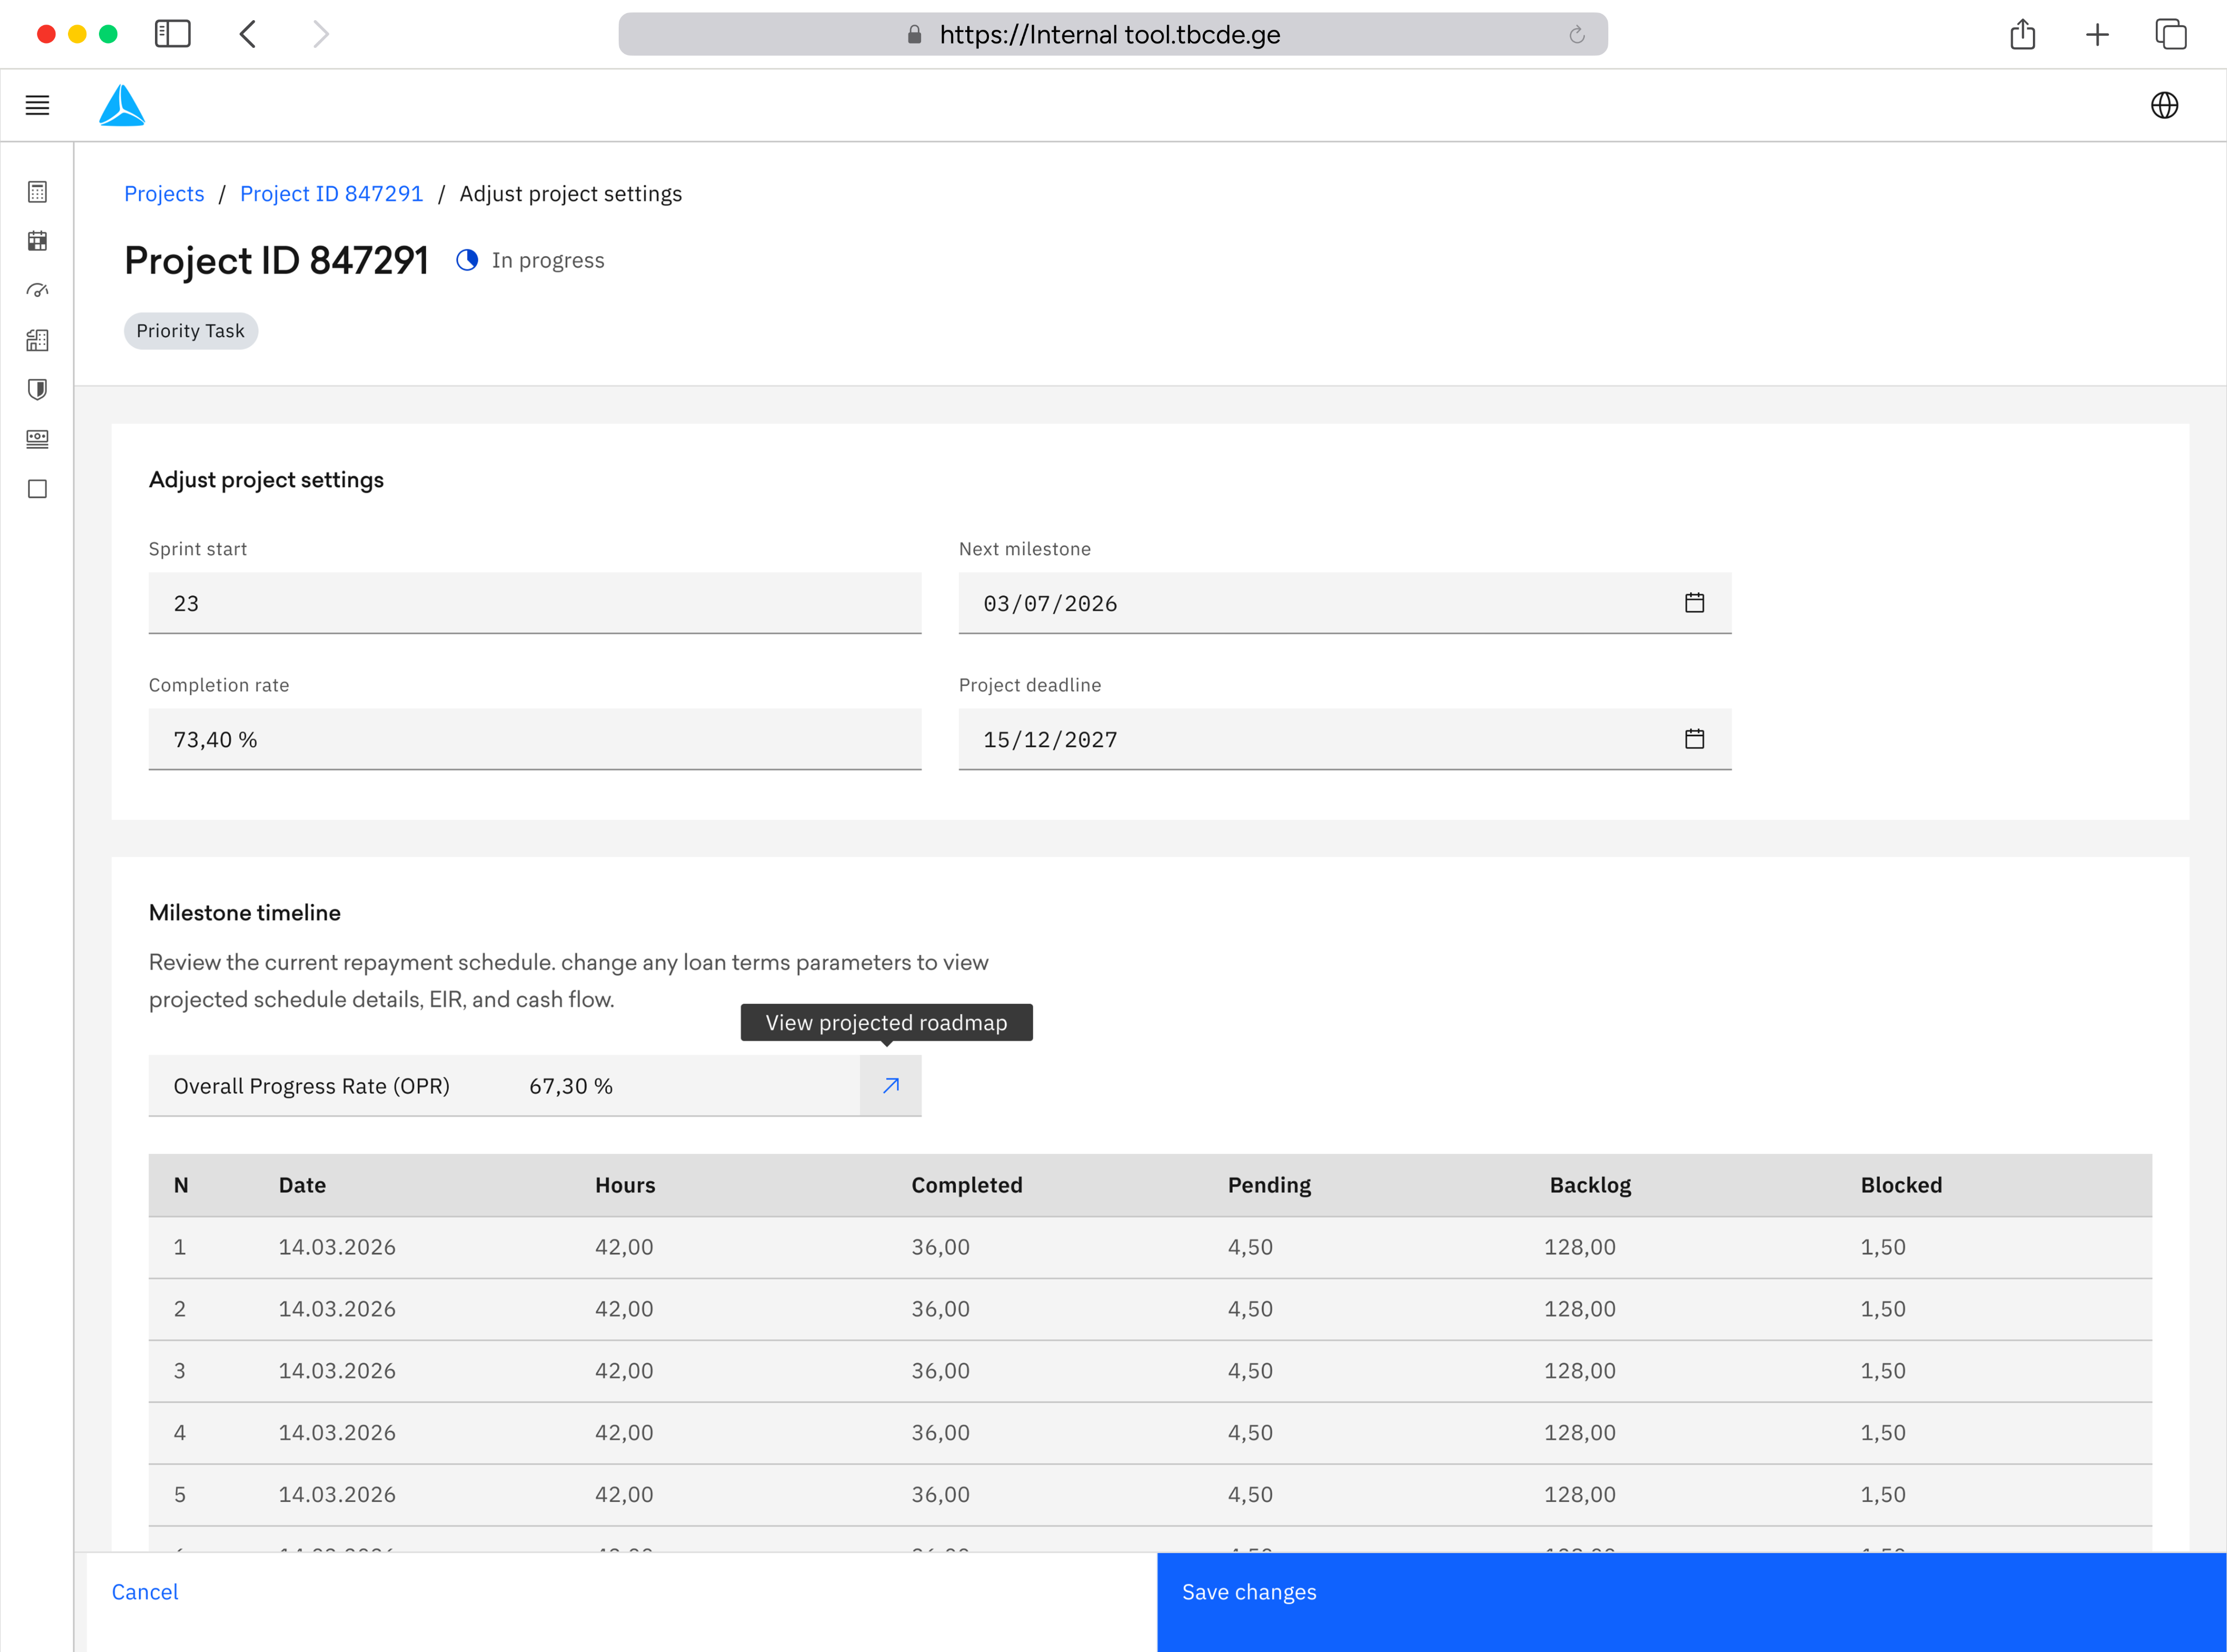Click the date in row 3
Screen dimensions: 2227x1652
tap(337, 1371)
